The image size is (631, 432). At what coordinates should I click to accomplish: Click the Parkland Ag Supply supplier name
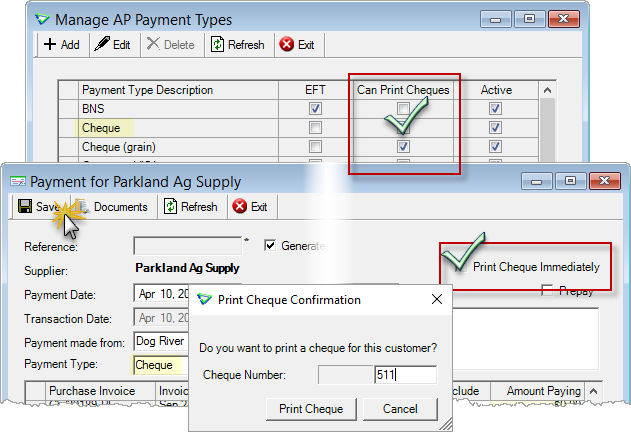[x=187, y=268]
